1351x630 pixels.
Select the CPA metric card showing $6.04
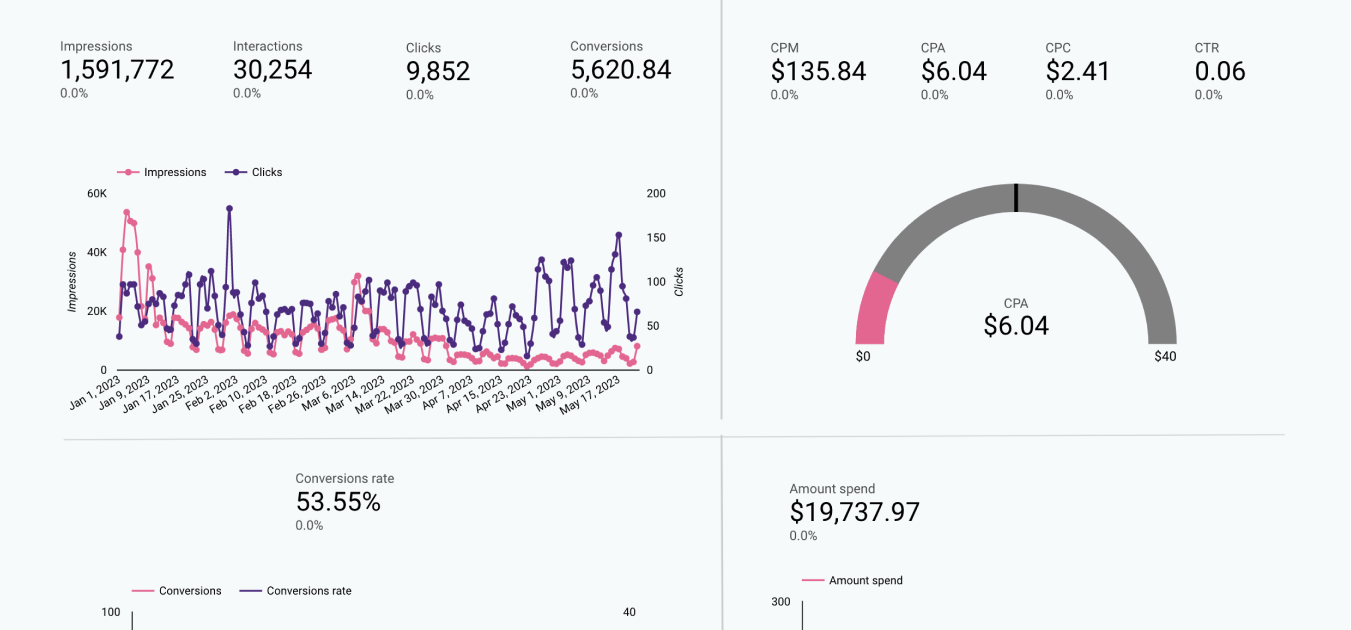click(x=954, y=71)
